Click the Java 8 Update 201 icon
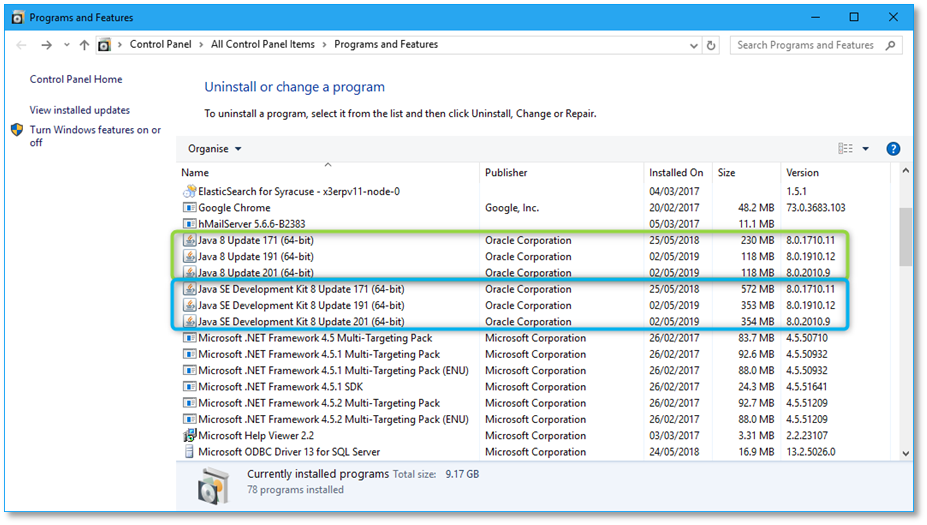The image size is (927, 525). (189, 273)
